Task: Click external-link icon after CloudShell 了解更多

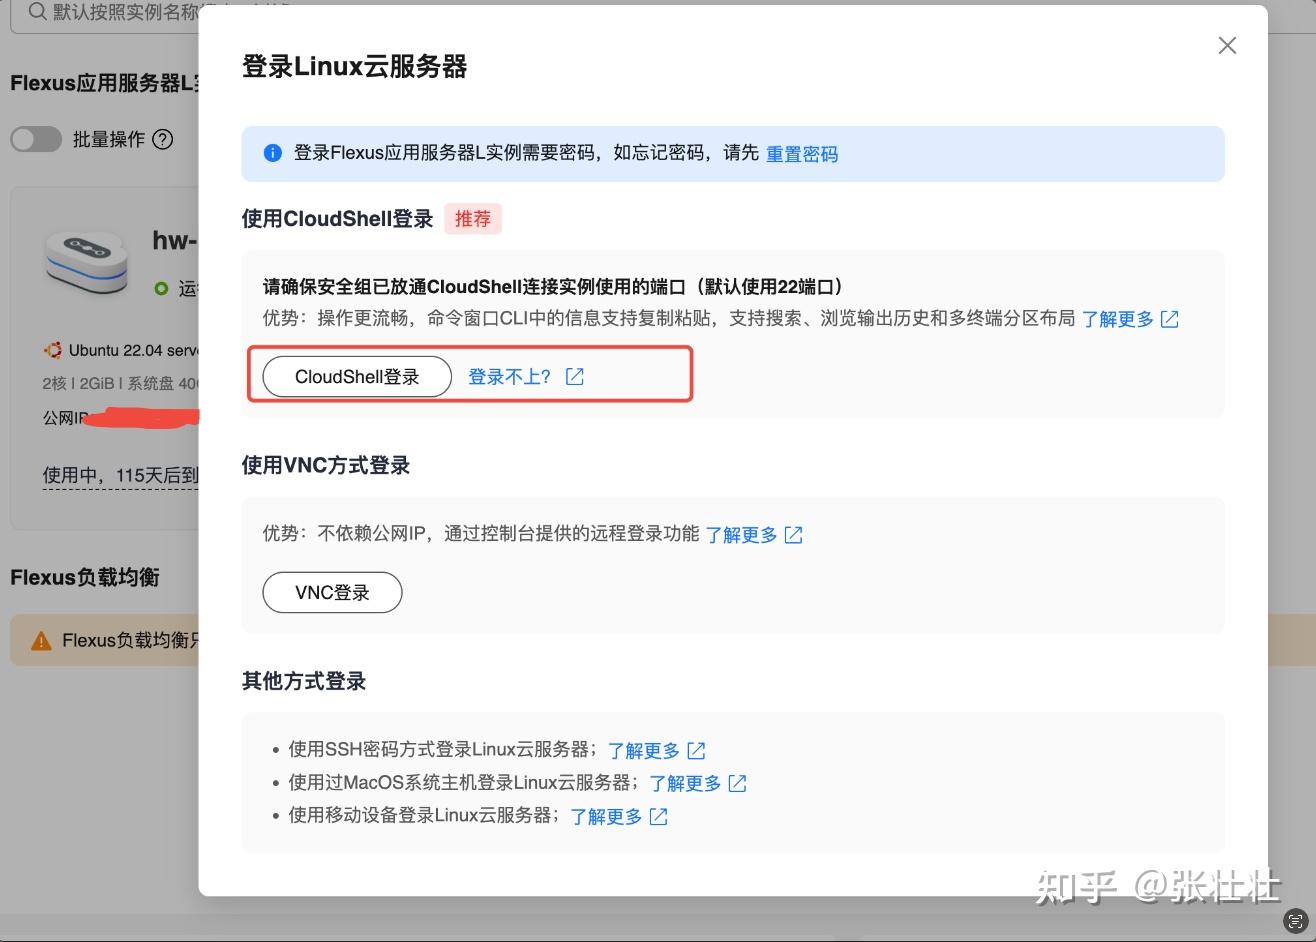Action: [1170, 319]
